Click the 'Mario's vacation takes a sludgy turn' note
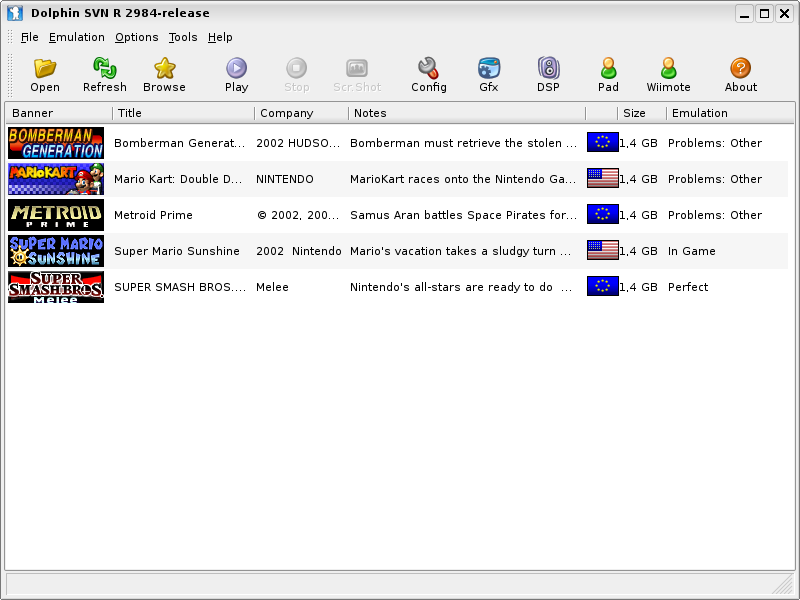The height and width of the screenshot is (600, 800). pos(461,251)
